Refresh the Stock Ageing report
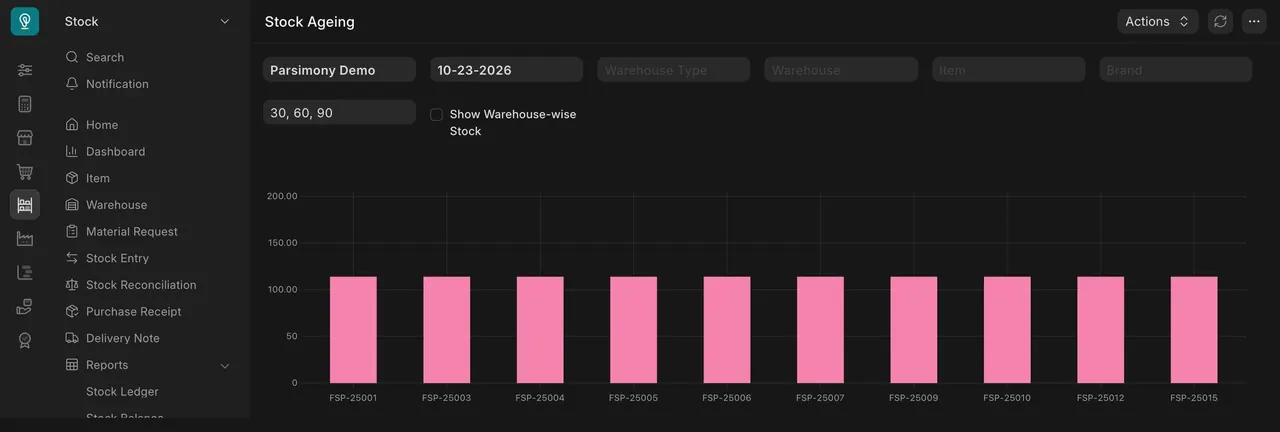Screen dimensions: 1280x432 pos(1220,21)
